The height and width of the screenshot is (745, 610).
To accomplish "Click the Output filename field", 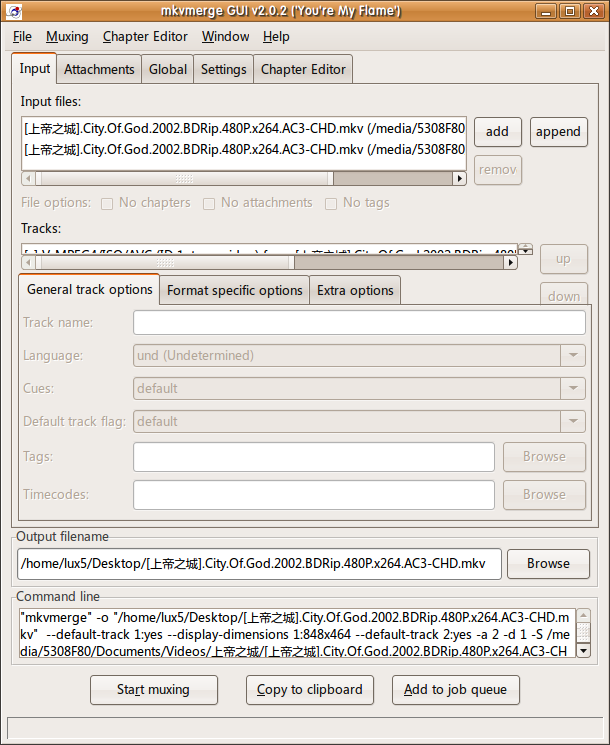I will tap(259, 564).
